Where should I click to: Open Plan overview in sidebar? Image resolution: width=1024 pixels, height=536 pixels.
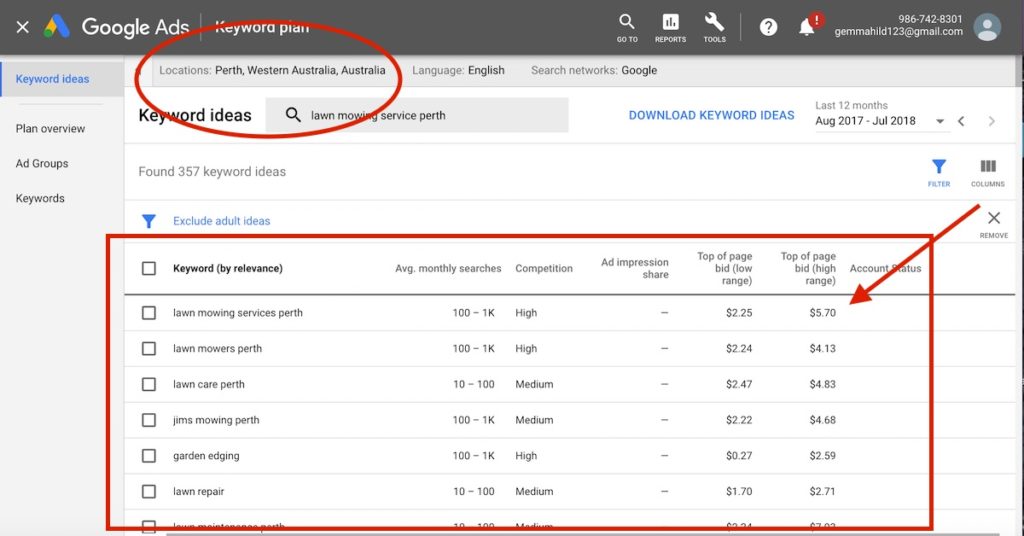(x=50, y=129)
